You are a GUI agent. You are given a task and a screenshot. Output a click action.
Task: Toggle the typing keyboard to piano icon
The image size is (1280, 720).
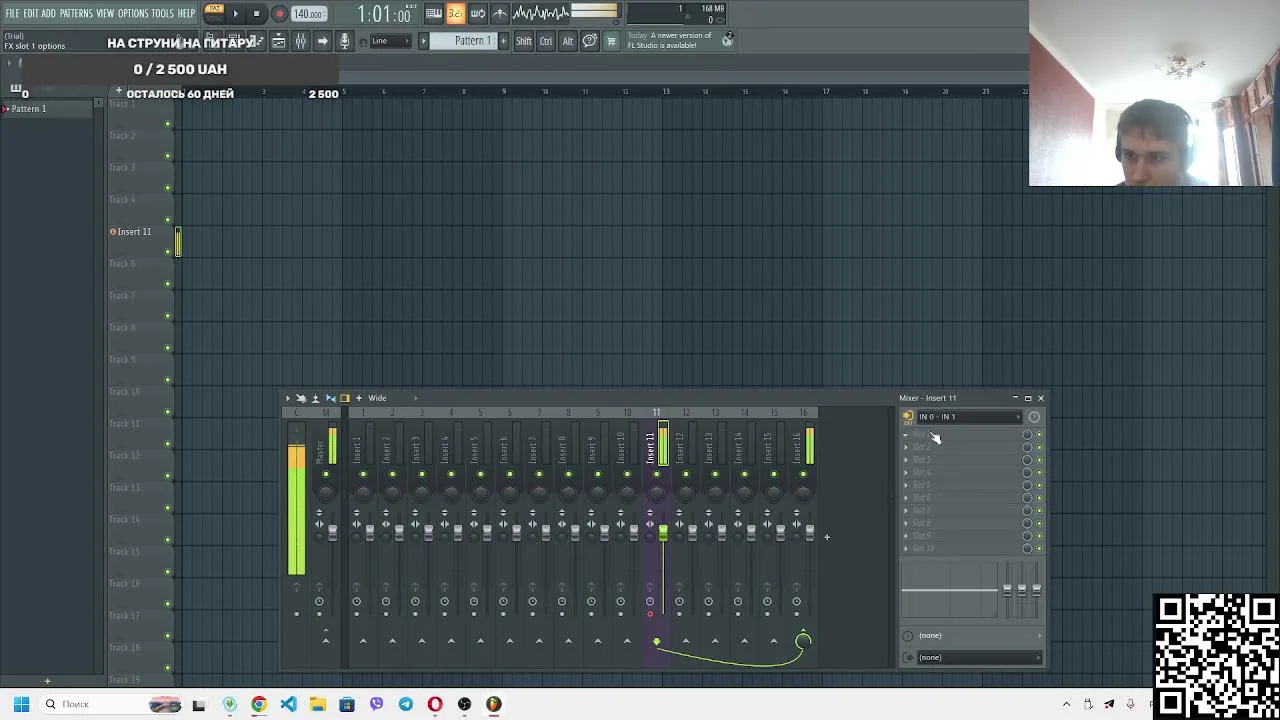(x=434, y=13)
